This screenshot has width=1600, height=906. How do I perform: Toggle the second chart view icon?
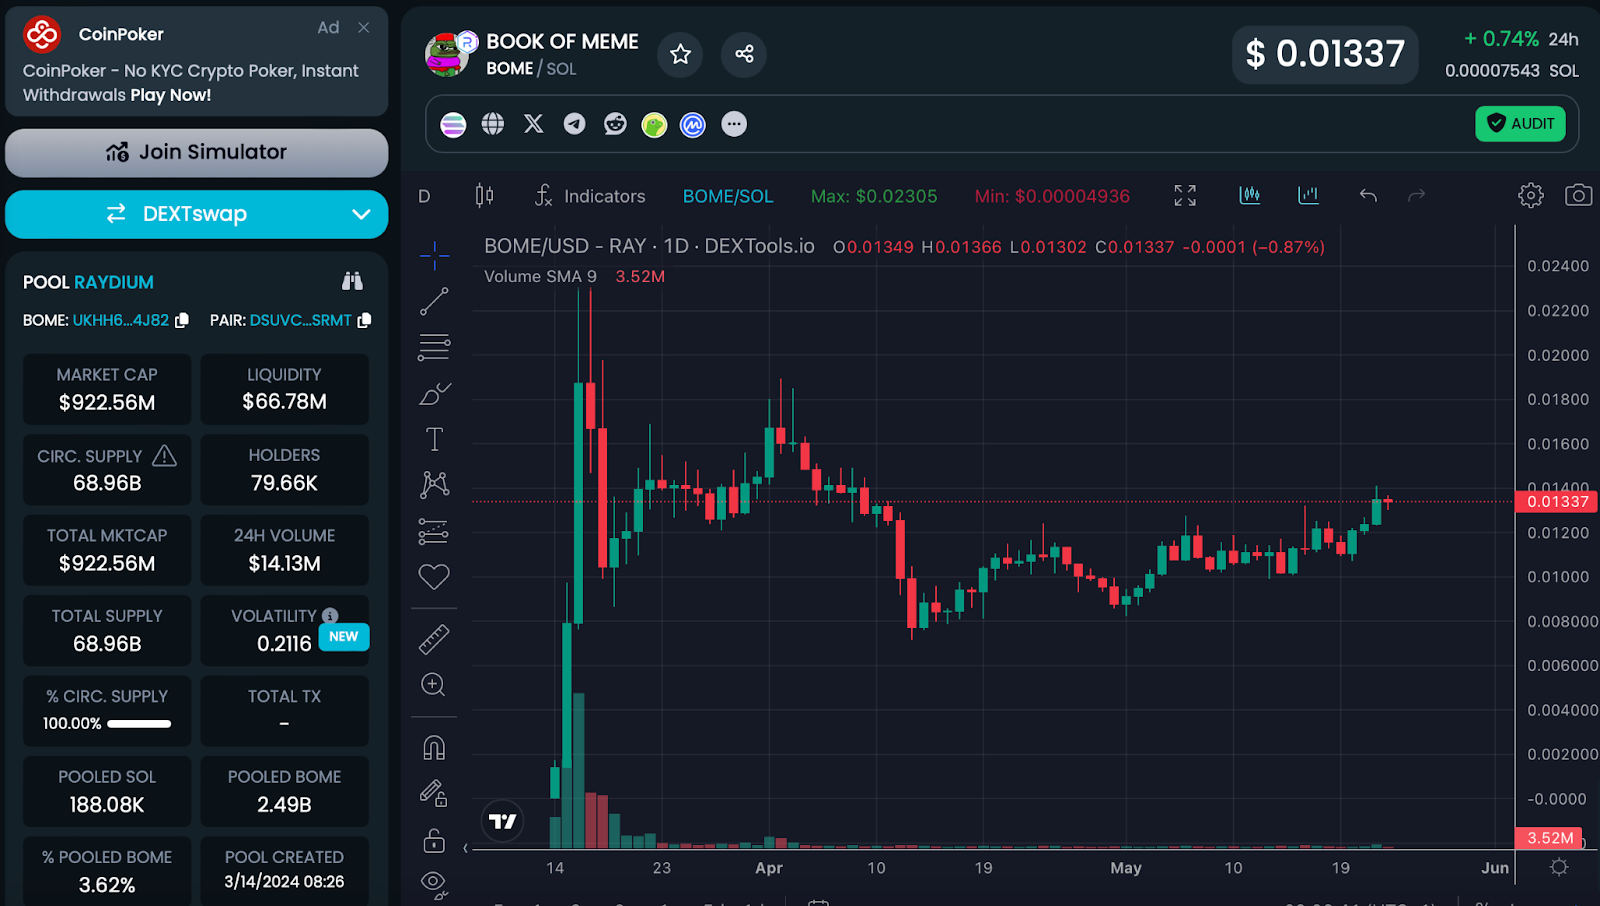(x=1308, y=196)
